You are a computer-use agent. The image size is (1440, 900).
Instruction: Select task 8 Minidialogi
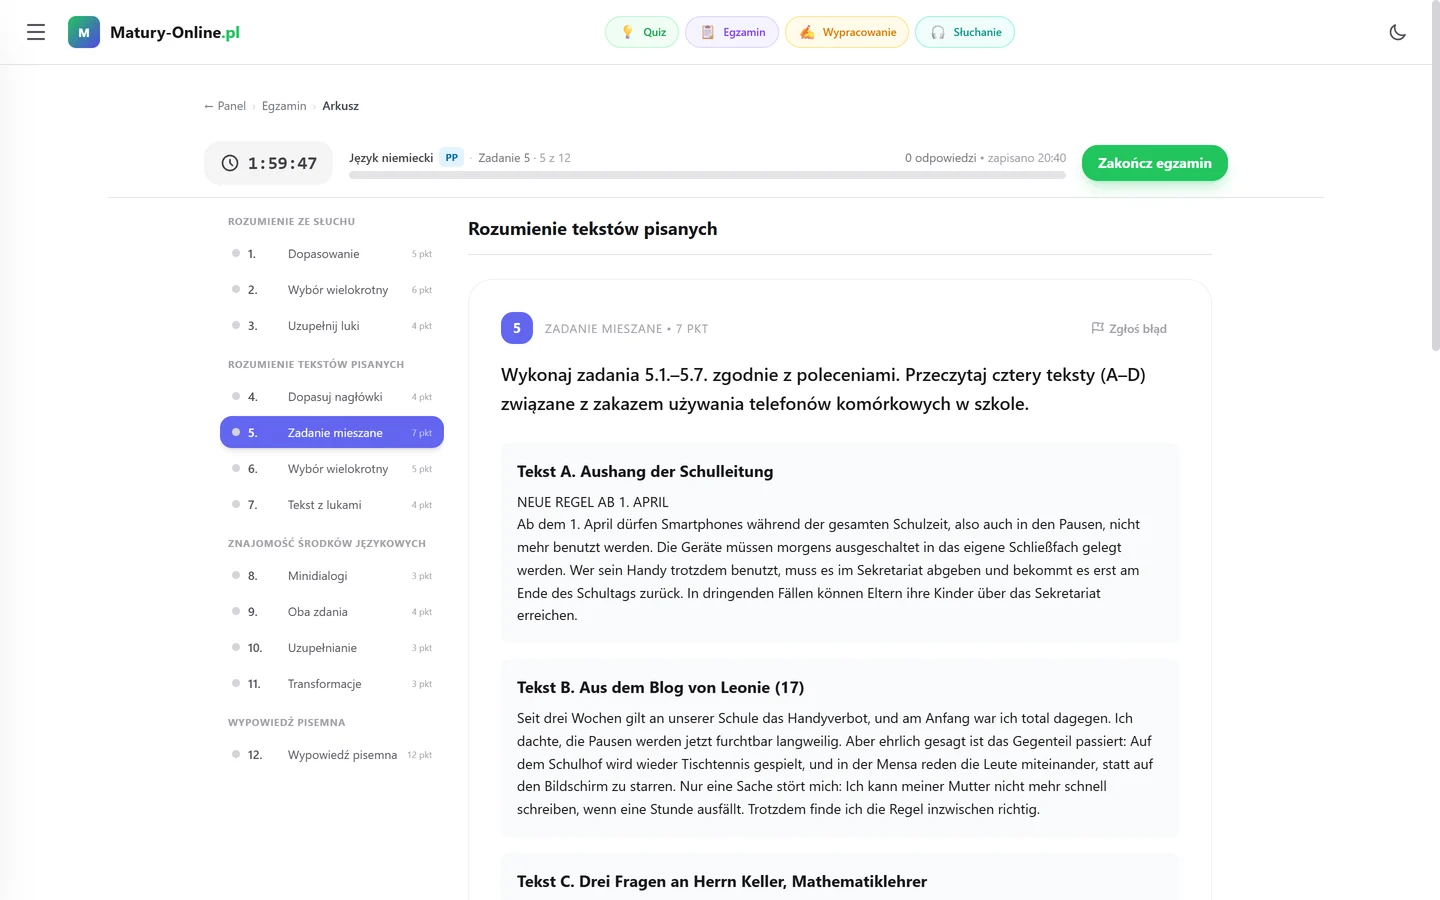tap(332, 576)
